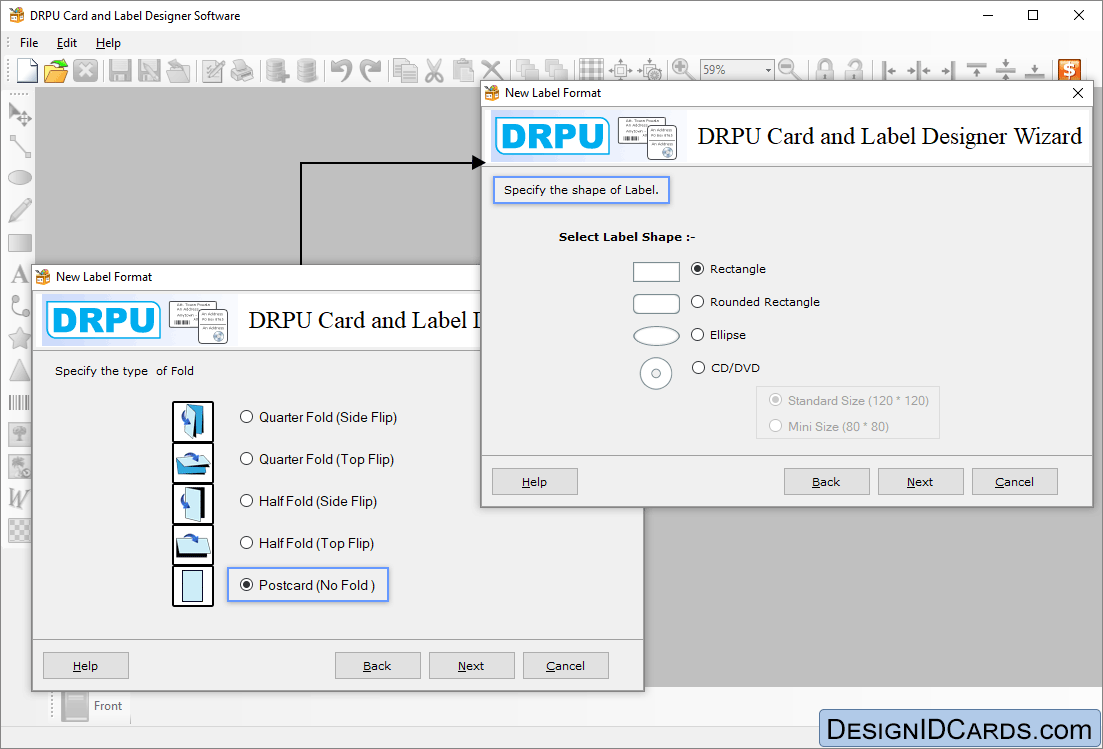Select the Rectangle shape tool in sidebar
The height and width of the screenshot is (749, 1103).
(20, 243)
